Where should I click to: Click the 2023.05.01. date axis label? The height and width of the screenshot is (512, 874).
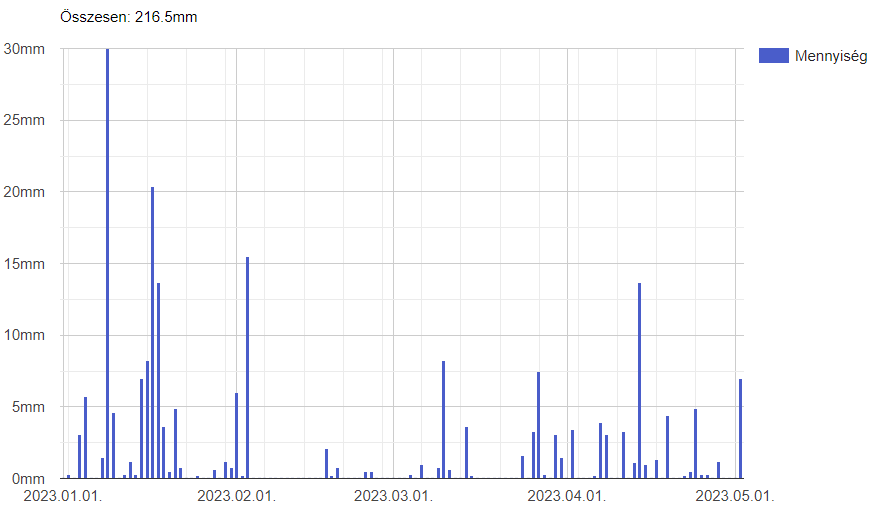(x=735, y=495)
